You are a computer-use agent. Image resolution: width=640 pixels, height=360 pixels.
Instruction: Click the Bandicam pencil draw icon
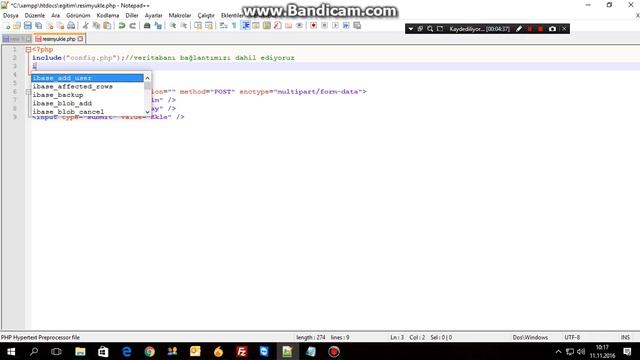(x=519, y=29)
